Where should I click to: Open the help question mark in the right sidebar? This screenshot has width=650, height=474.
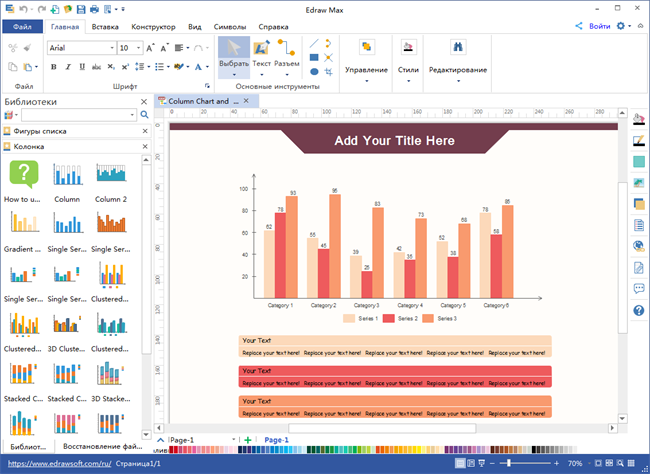point(639,310)
